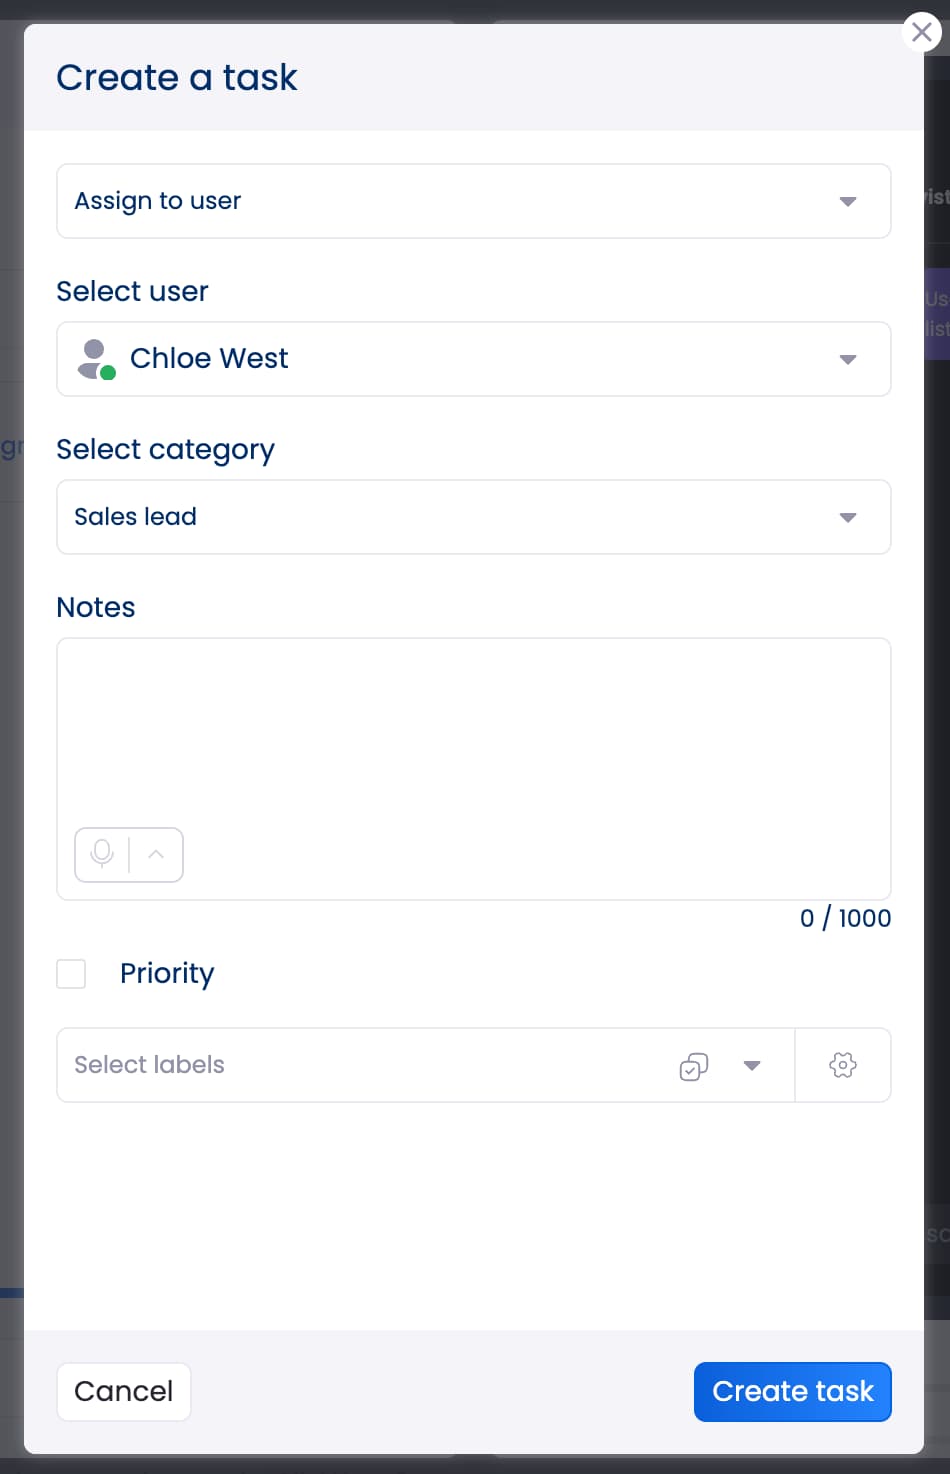
Task: Click the chevron-up icon beside the microphone
Action: pyautogui.click(x=155, y=854)
